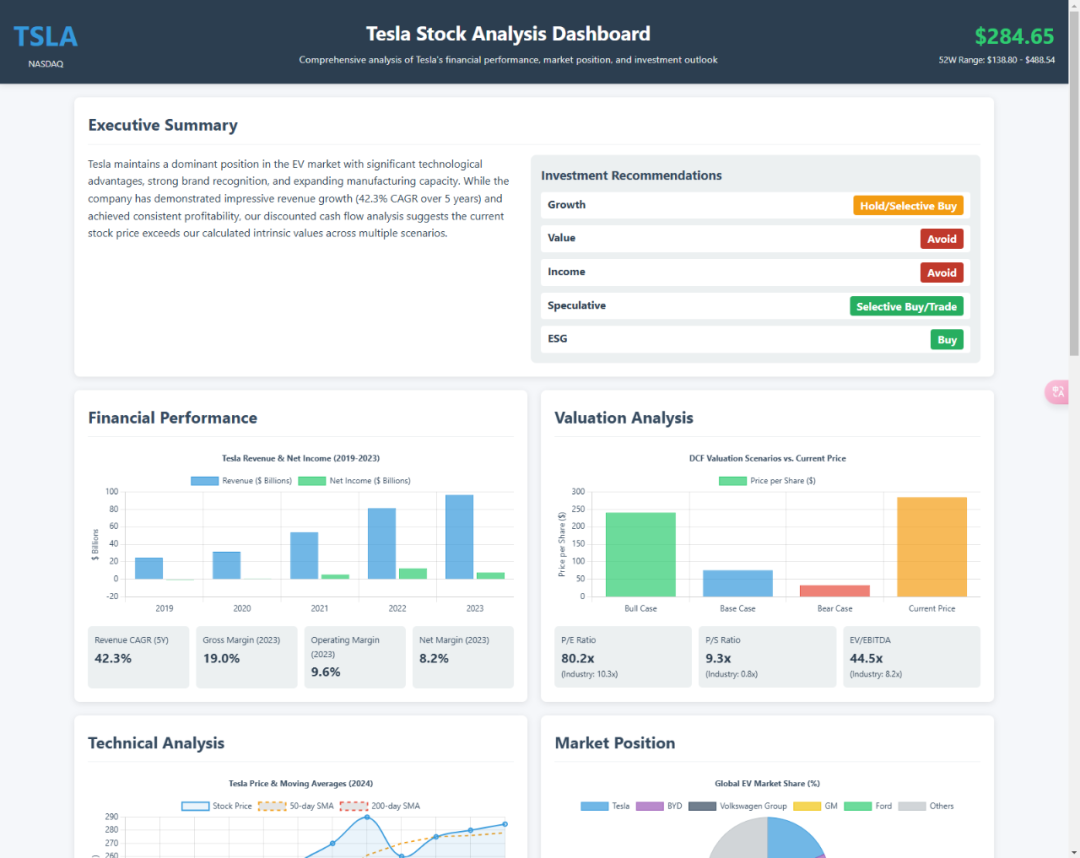Click the green Buy badge for ESG
Screen dimensions: 1080x858
946,340
